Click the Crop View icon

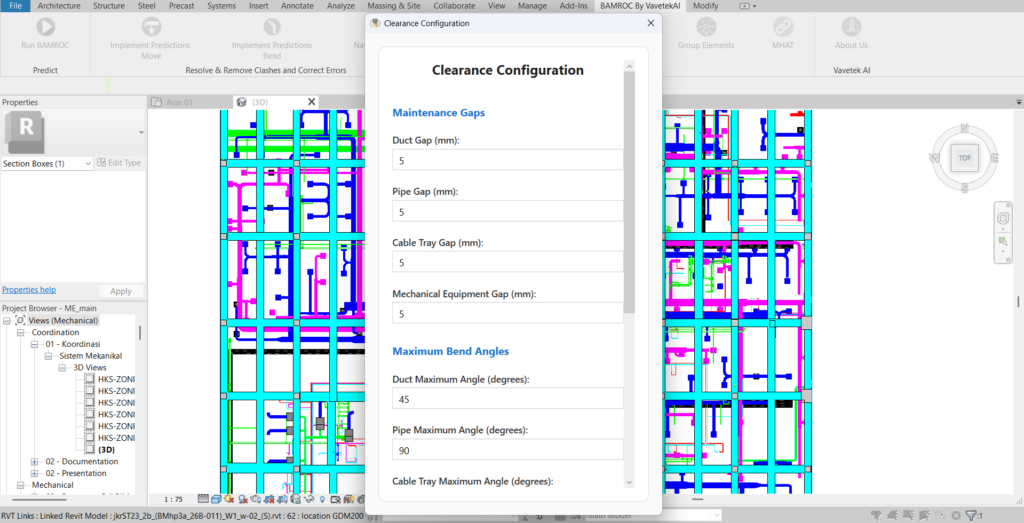(x=270, y=499)
